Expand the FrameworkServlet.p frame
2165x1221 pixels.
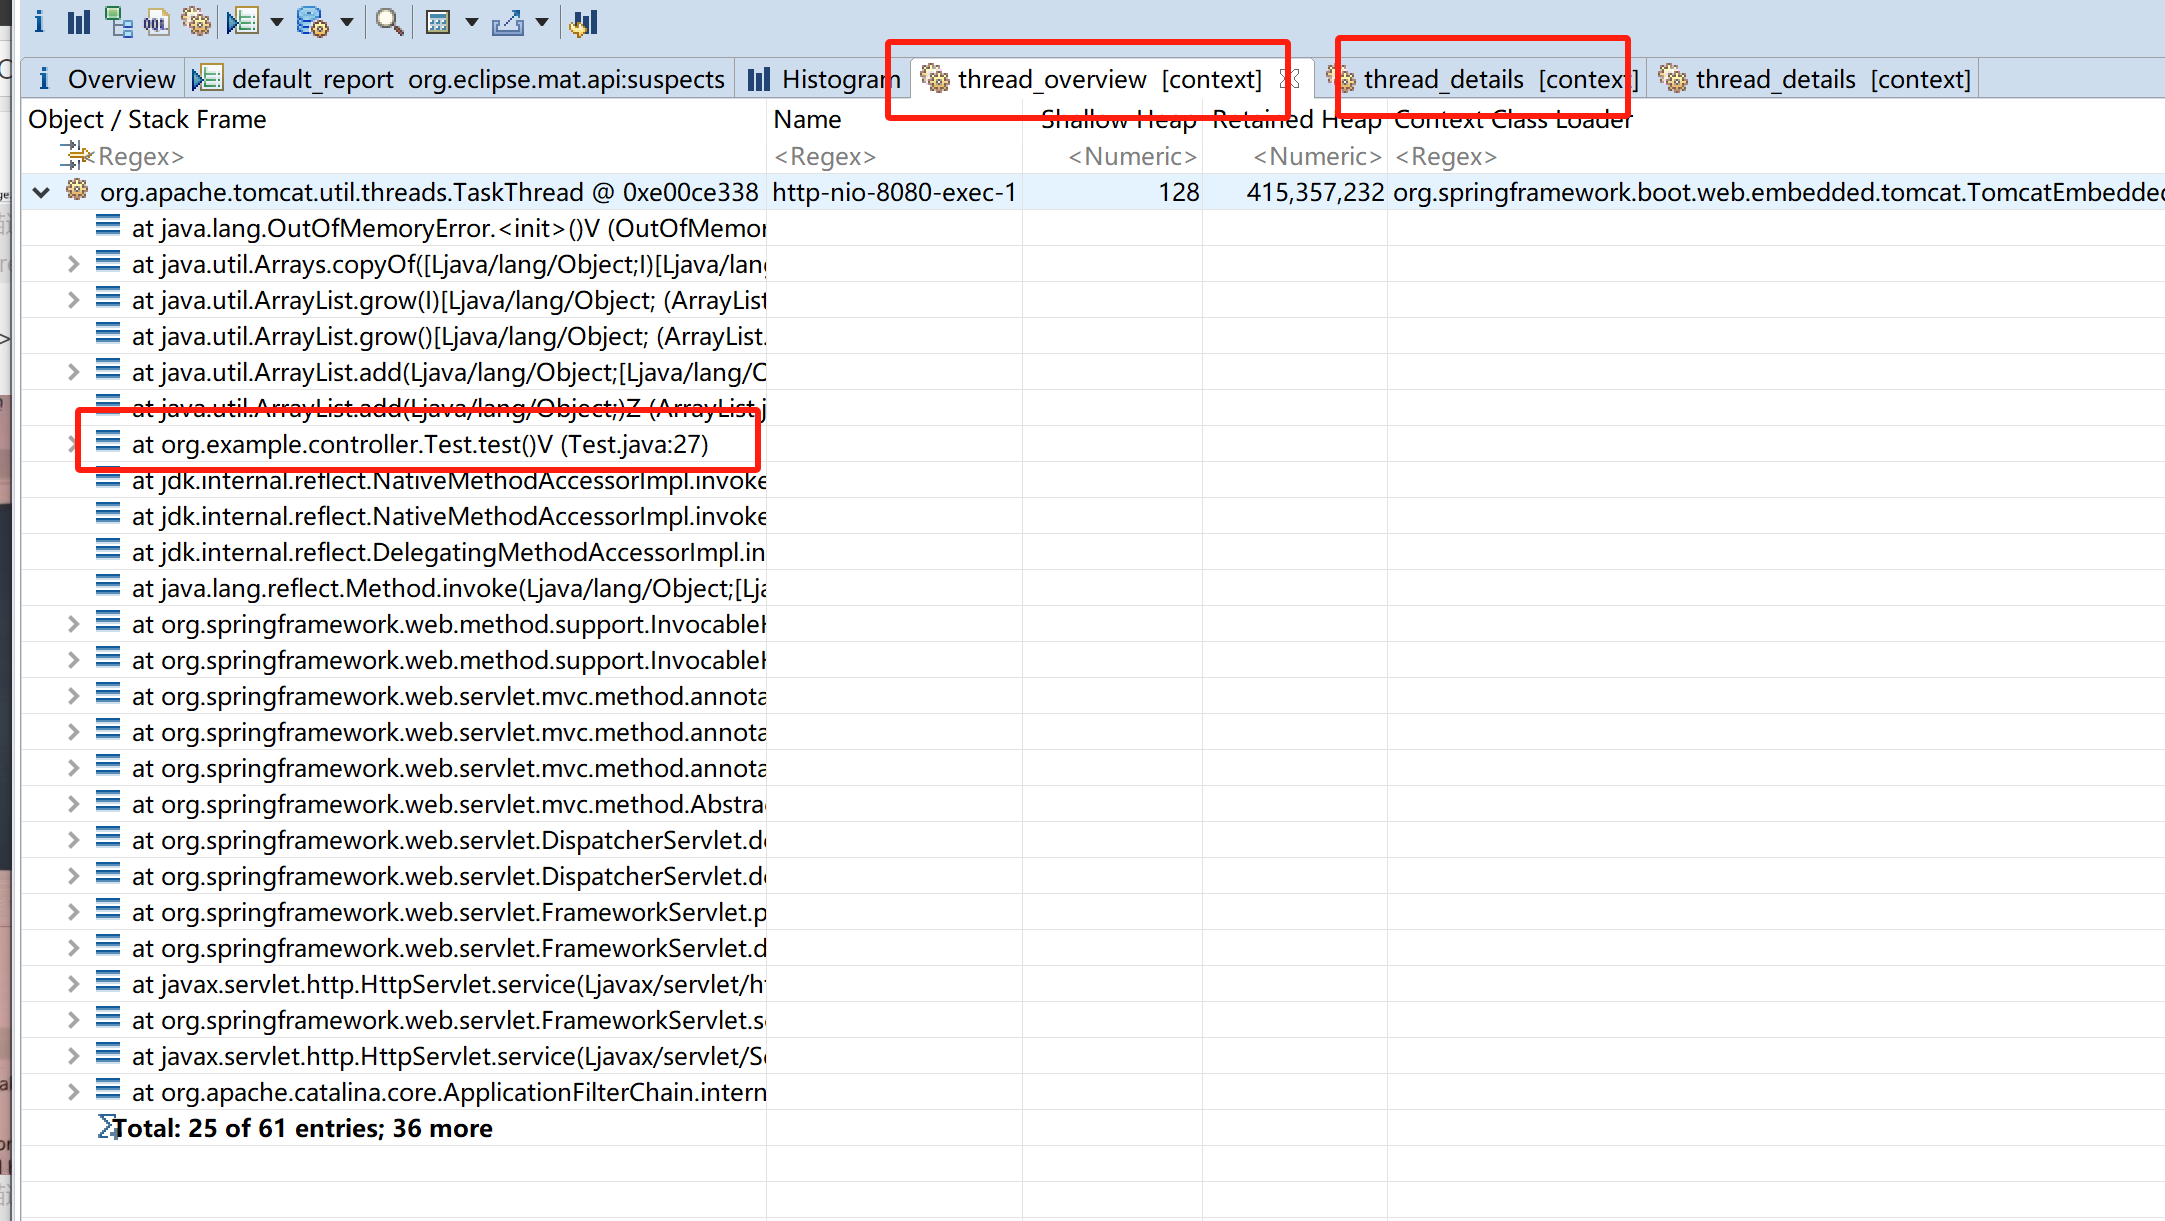73,912
